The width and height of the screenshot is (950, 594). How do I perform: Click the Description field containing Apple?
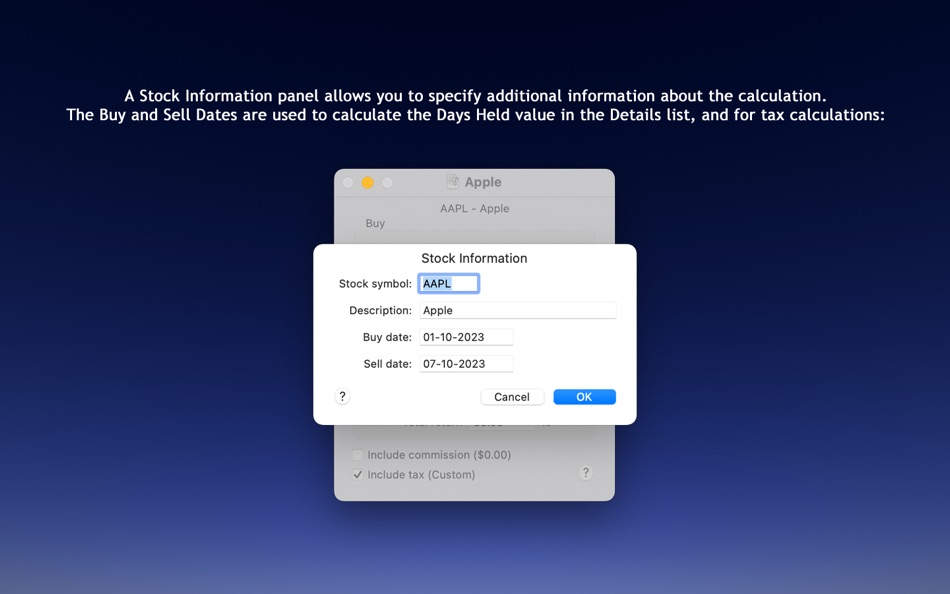517,310
